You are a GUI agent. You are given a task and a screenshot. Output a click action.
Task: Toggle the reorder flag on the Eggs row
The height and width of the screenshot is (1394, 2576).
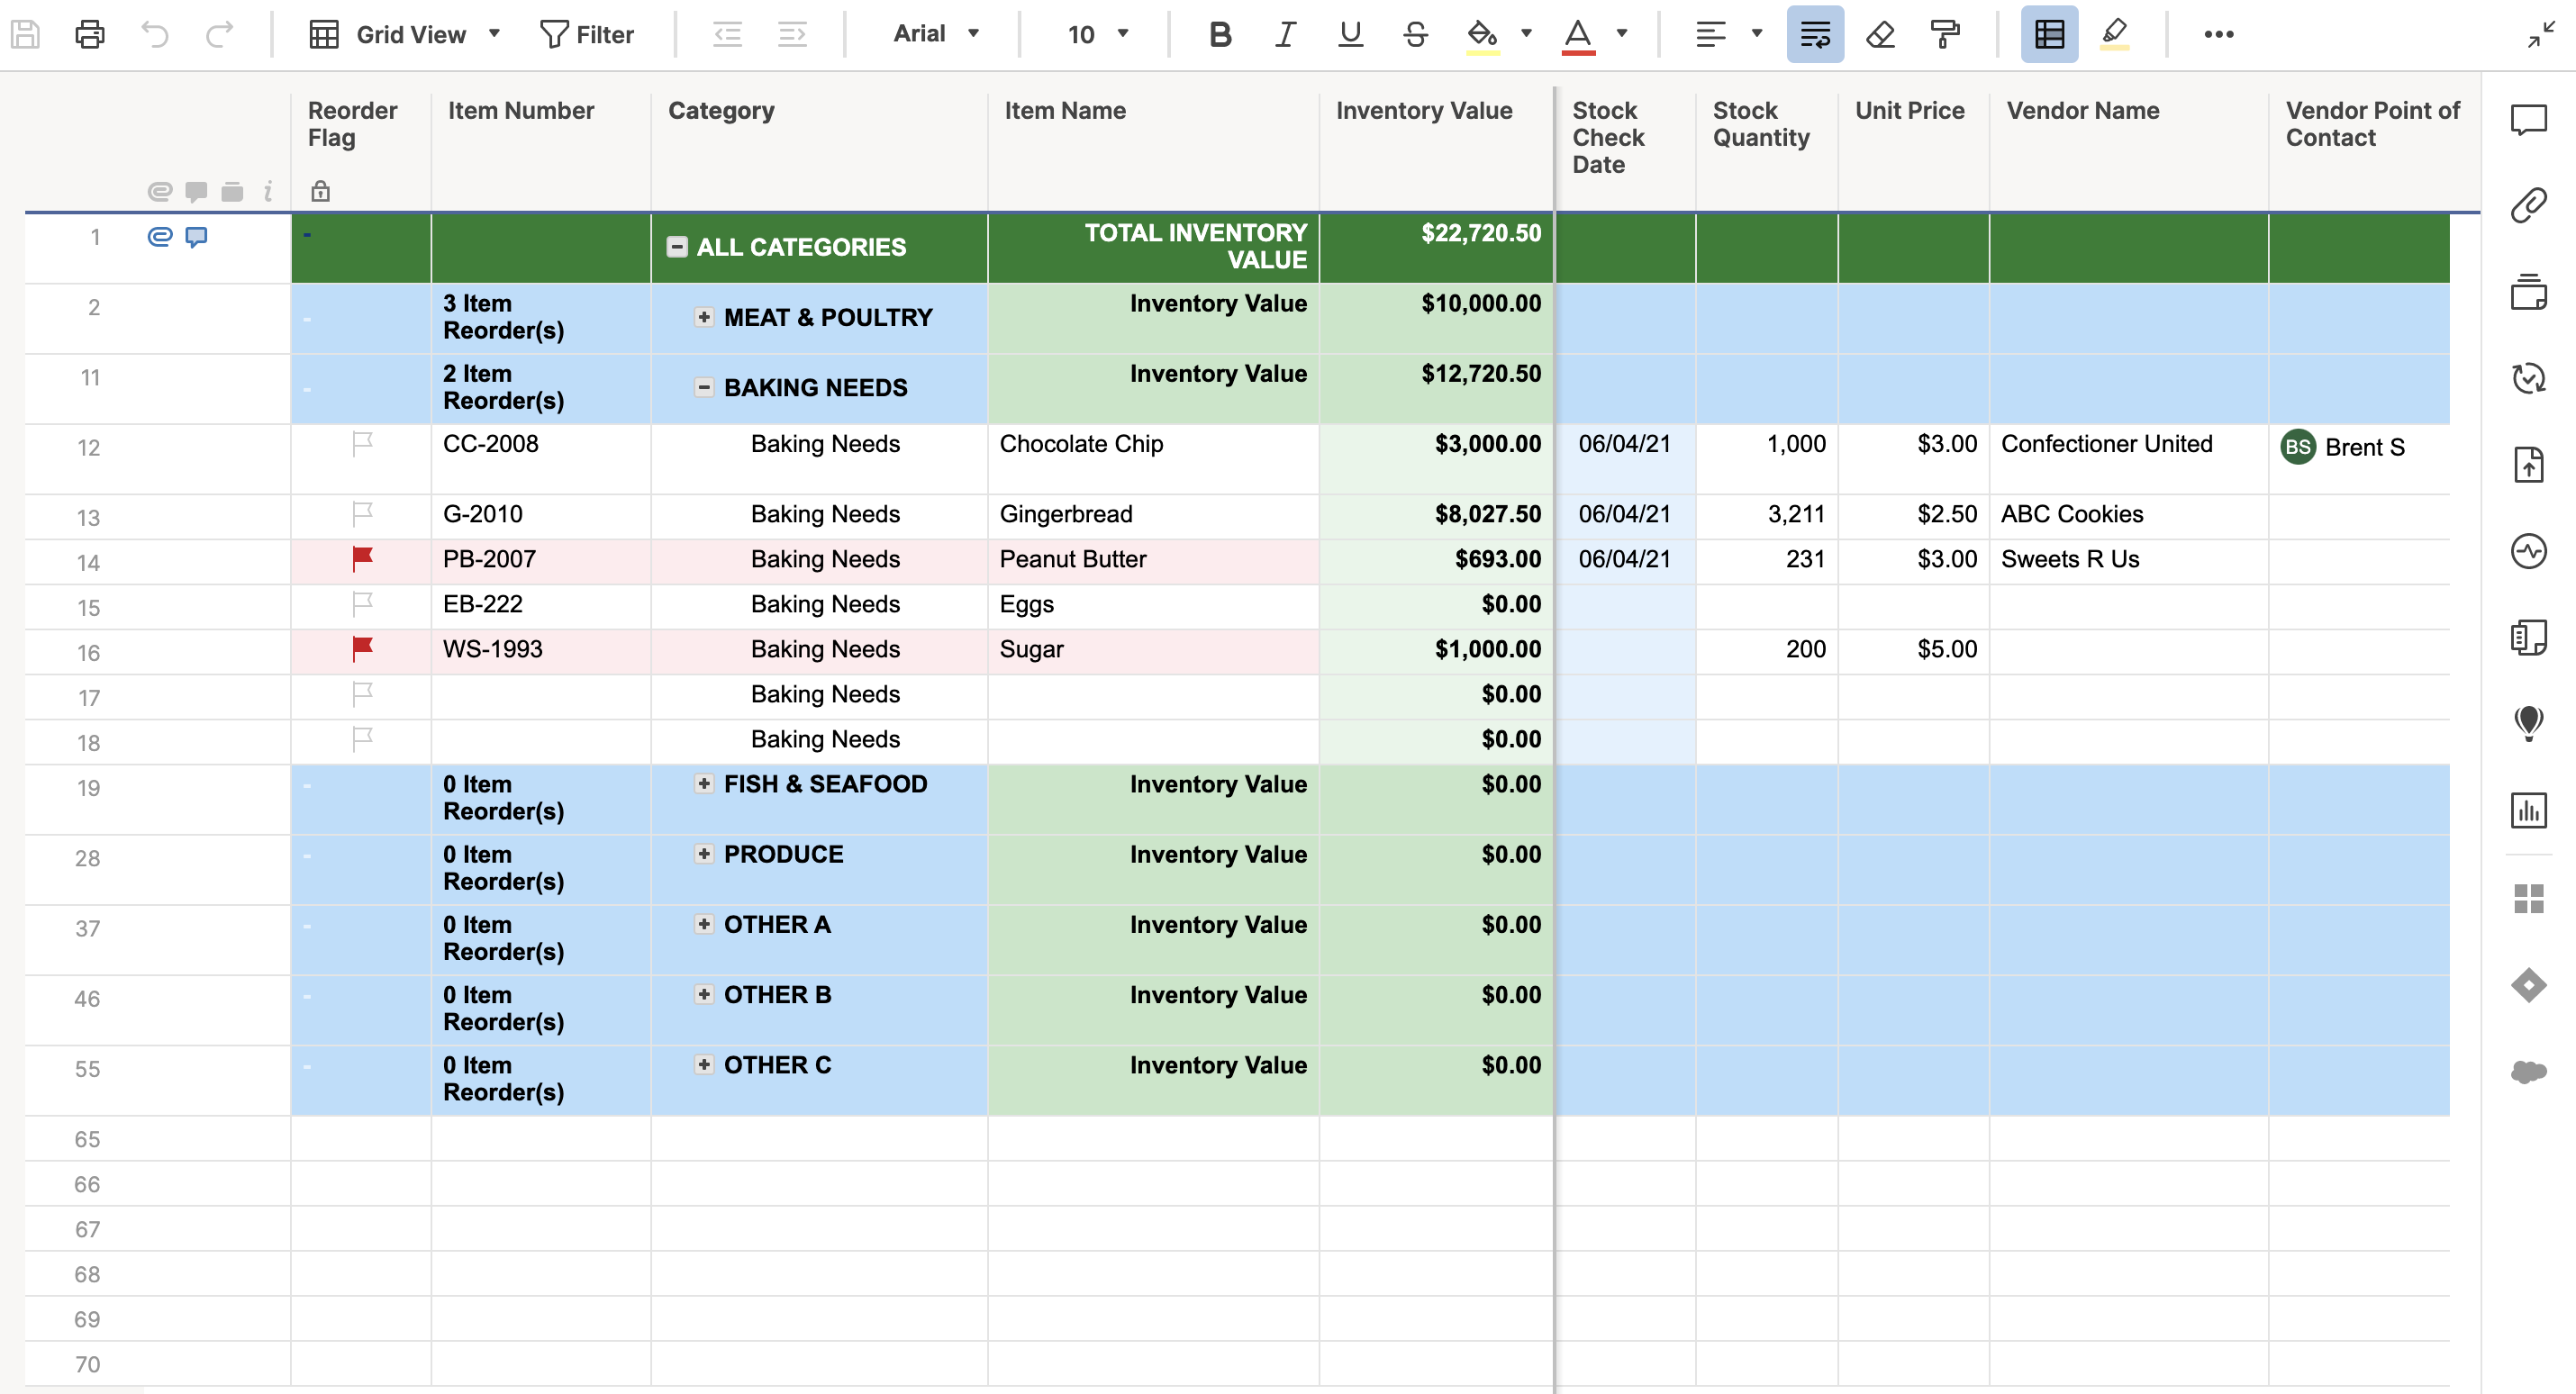pos(362,604)
